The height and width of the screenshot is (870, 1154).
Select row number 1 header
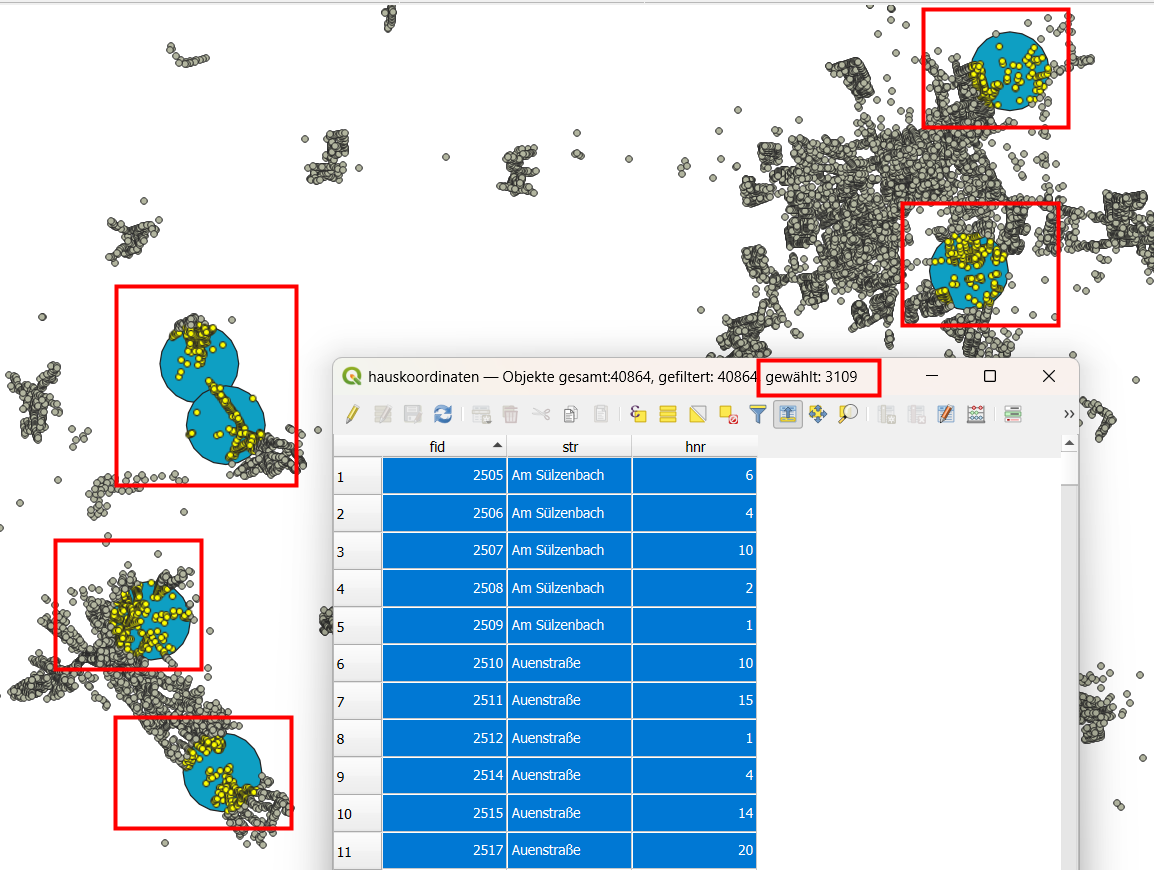(358, 476)
